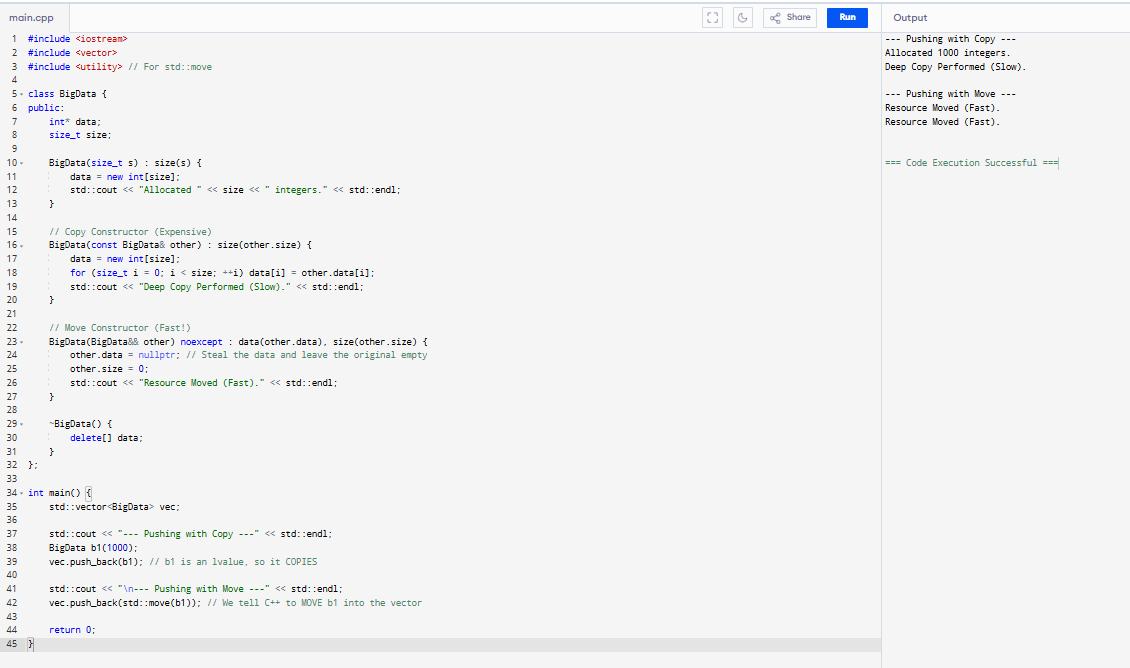Click 'Deep Copy Performed (Slow).' output line
The width and height of the screenshot is (1130, 668).
coord(956,67)
